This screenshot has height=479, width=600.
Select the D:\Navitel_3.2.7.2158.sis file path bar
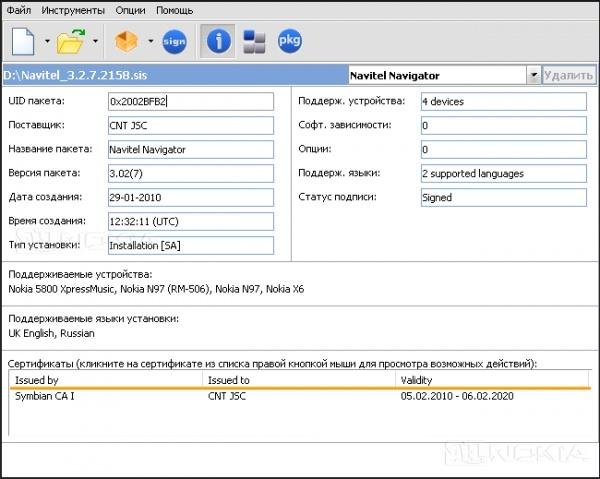[x=175, y=75]
